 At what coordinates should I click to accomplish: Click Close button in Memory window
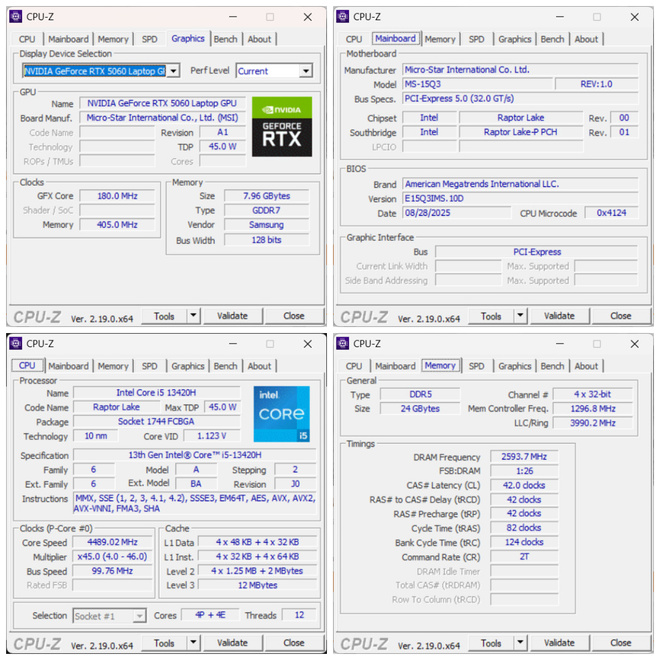coord(621,643)
